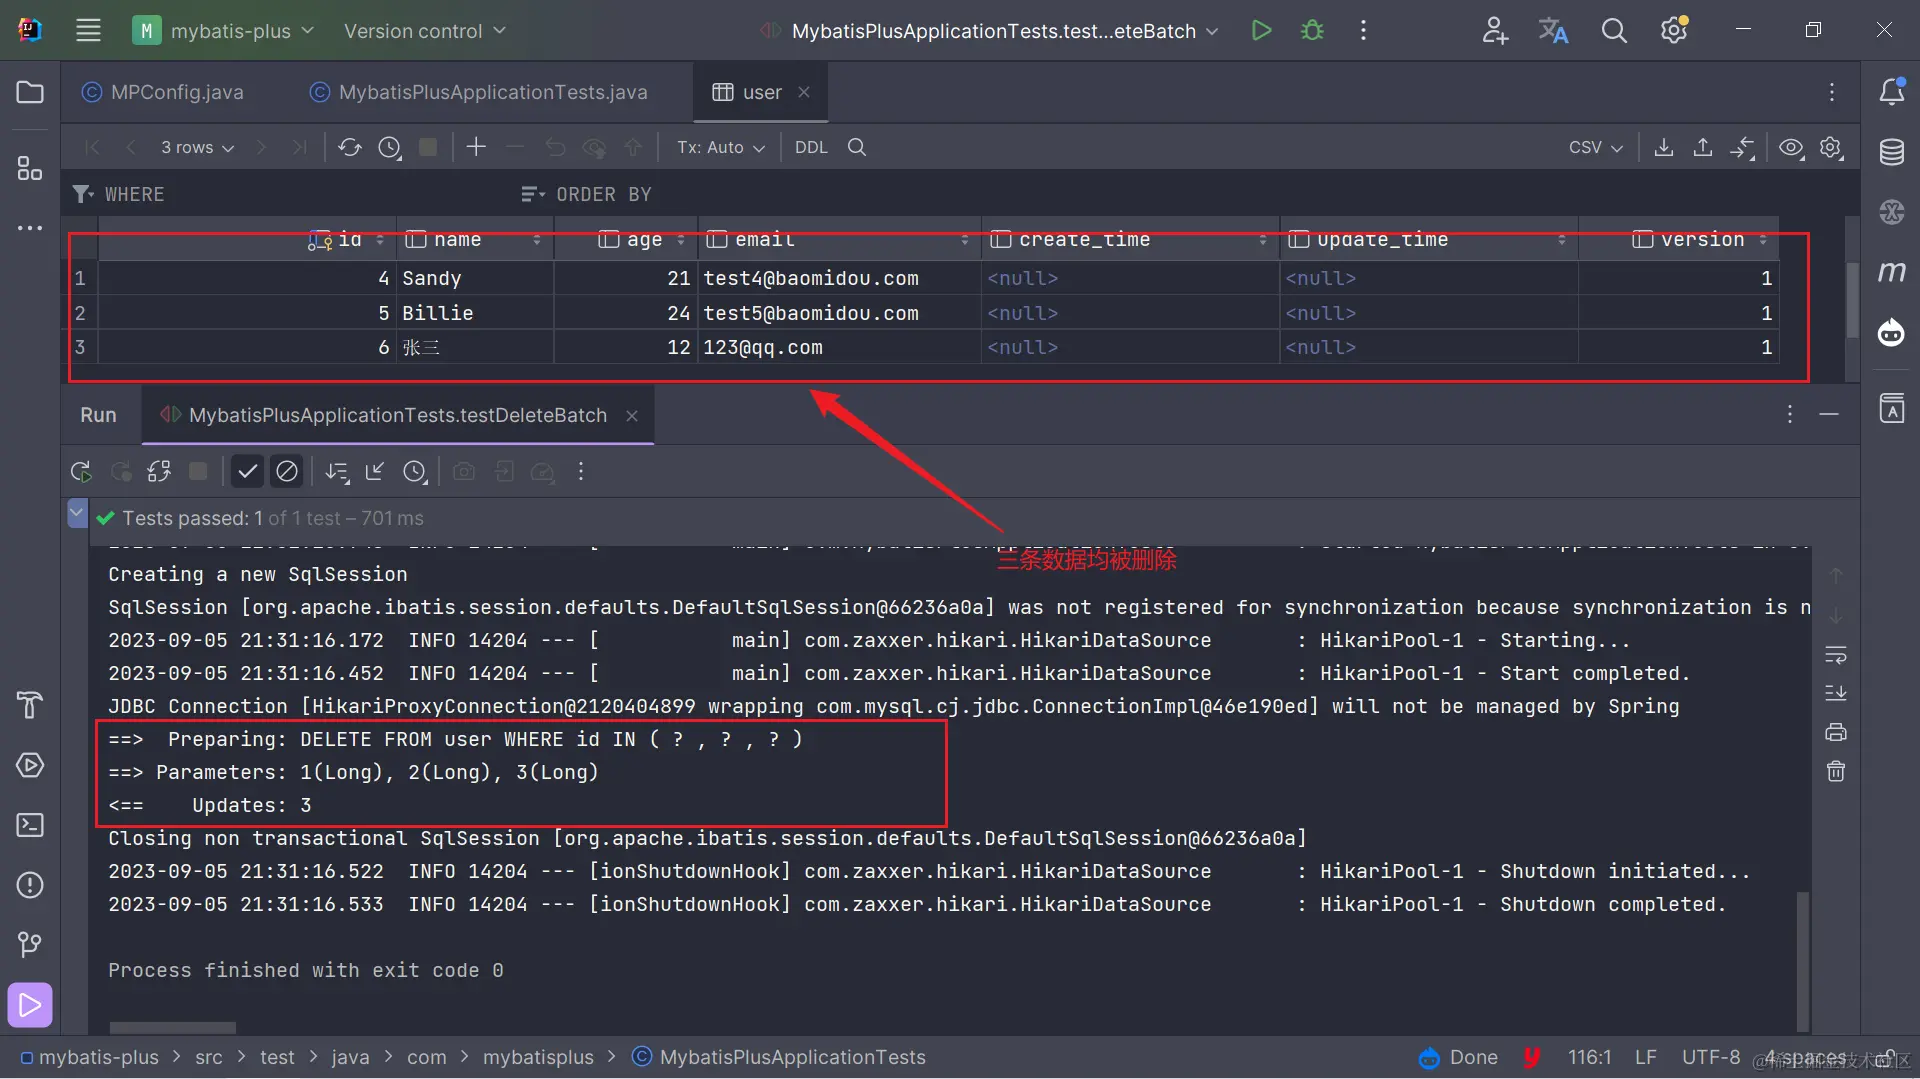Toggle auto-test rerun in Run toolbar
Viewport: 1920px width, 1079px height.
pos(159,471)
